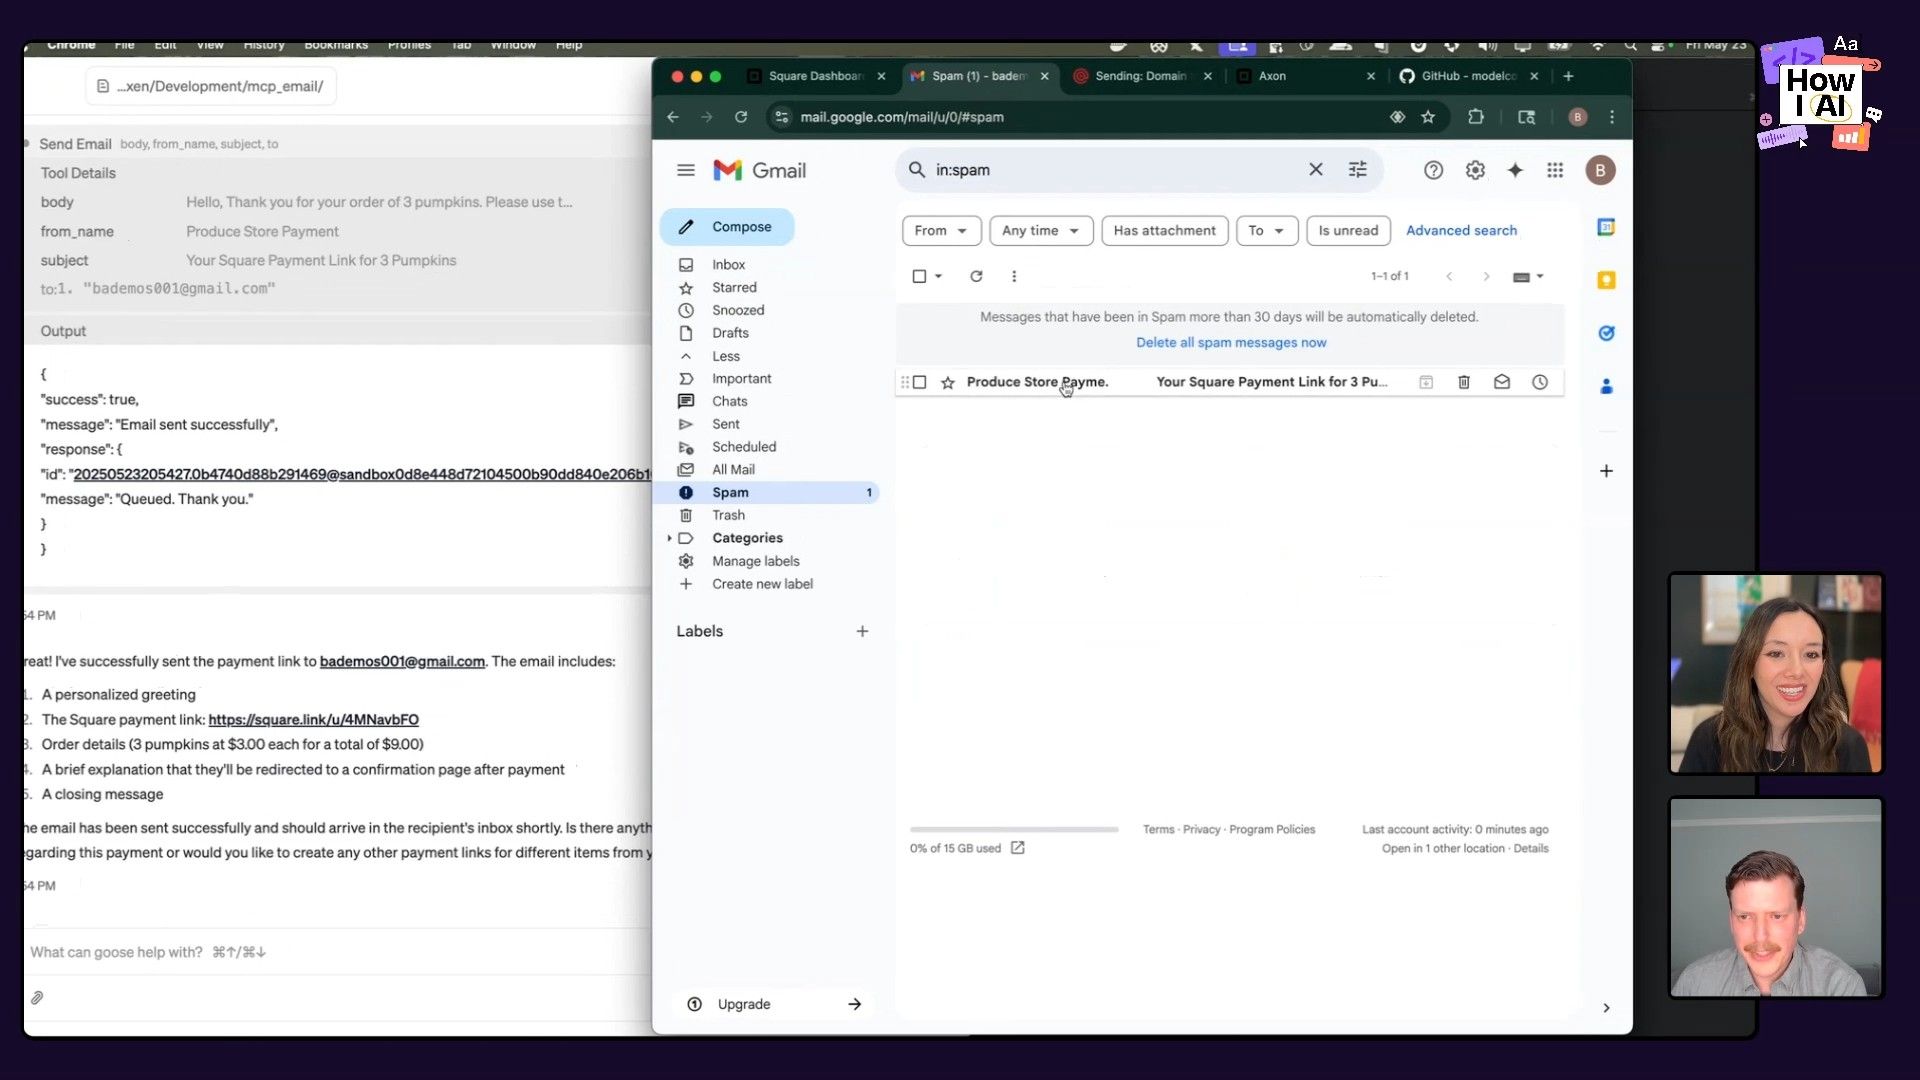Open Chrome extensions puzzle icon
Viewport: 1920px width, 1080px height.
[x=1476, y=117]
